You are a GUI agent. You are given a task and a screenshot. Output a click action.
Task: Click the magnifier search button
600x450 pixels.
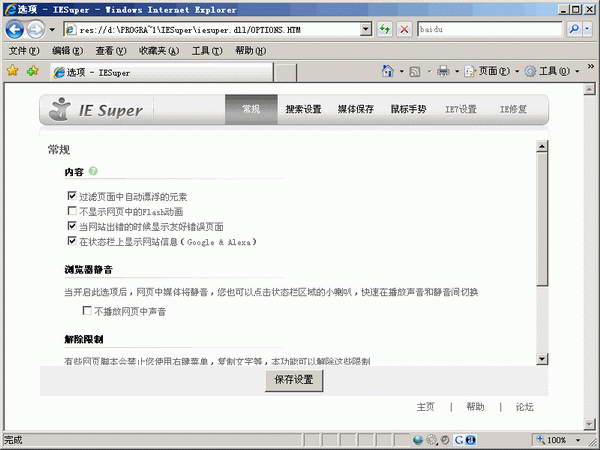574,29
